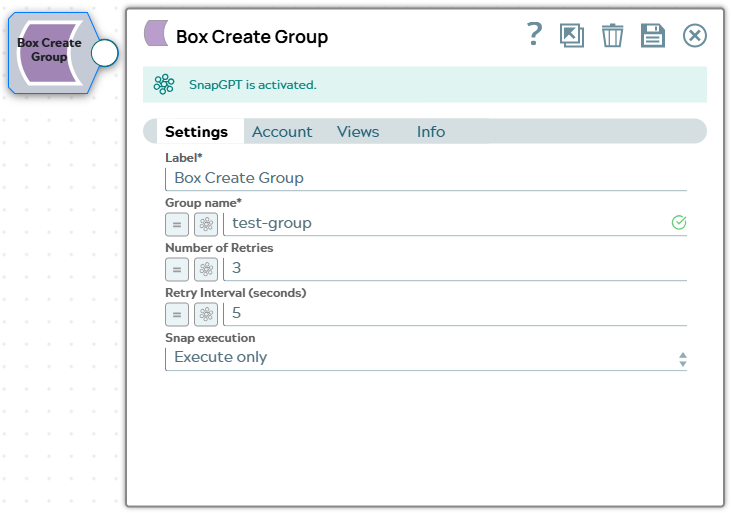This screenshot has height=513, width=732.
Task: Click the Snap execution dropdown arrows
Action: [x=683, y=359]
